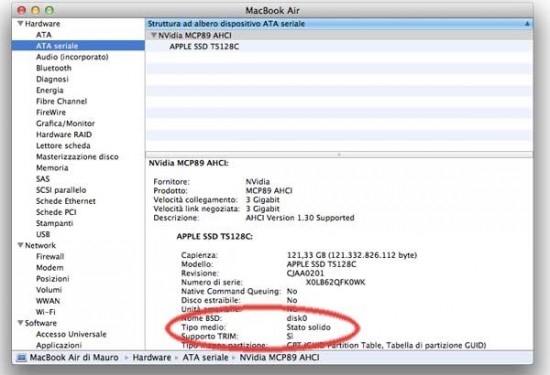Click the Native Command Queuing label
This screenshot has height=375, width=550.
(x=231, y=291)
